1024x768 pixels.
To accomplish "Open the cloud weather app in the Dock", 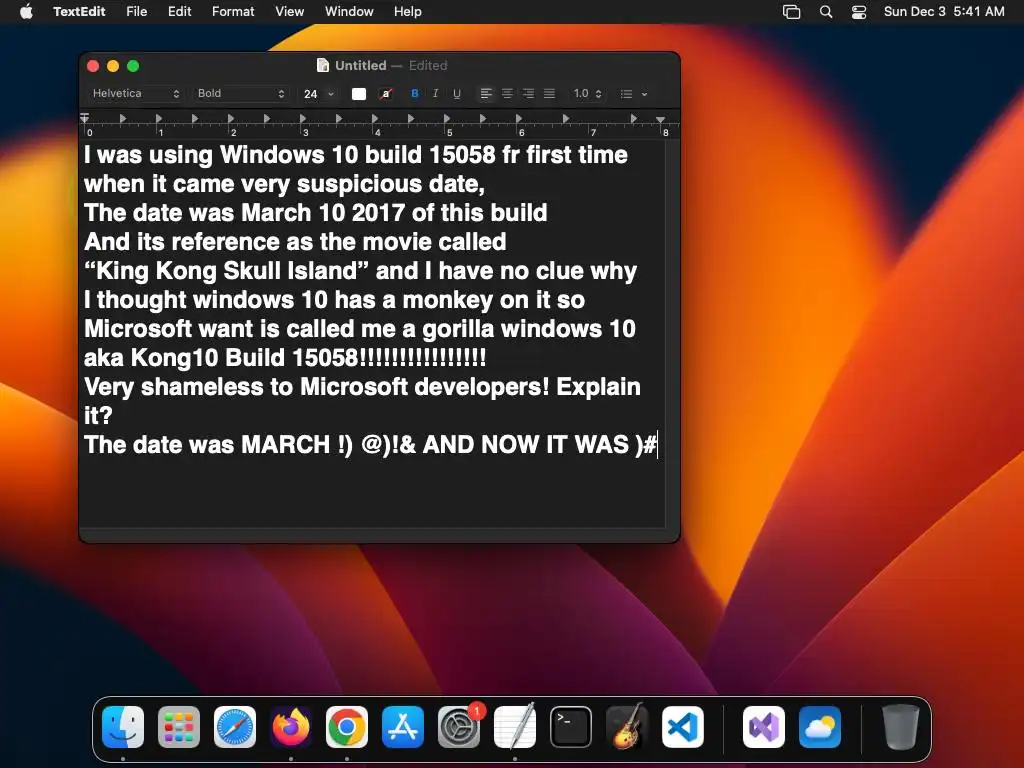I will point(820,727).
